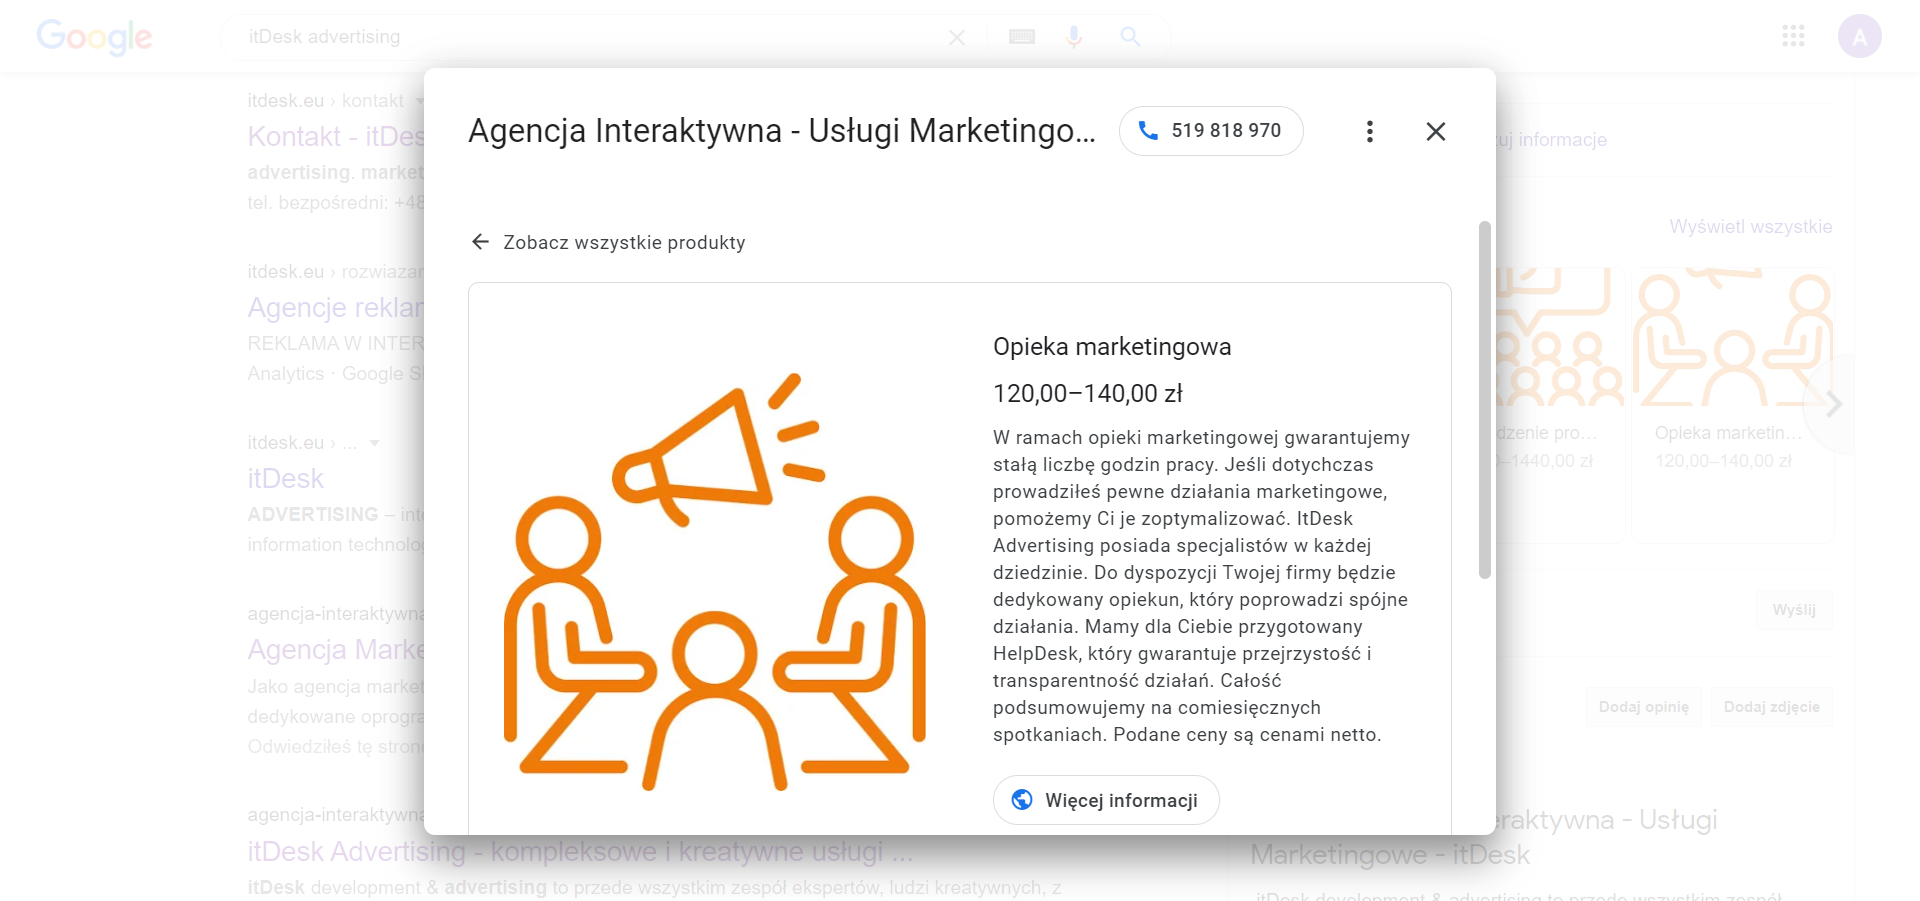Click 'Zobacz wszystkie produkty' link
1920x901 pixels.
[624, 243]
